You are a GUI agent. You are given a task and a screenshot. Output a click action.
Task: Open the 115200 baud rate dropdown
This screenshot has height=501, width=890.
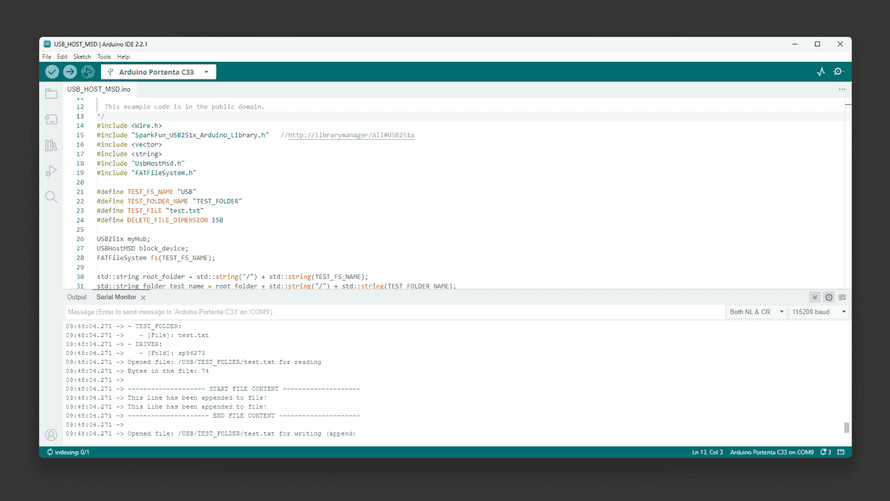pos(819,312)
